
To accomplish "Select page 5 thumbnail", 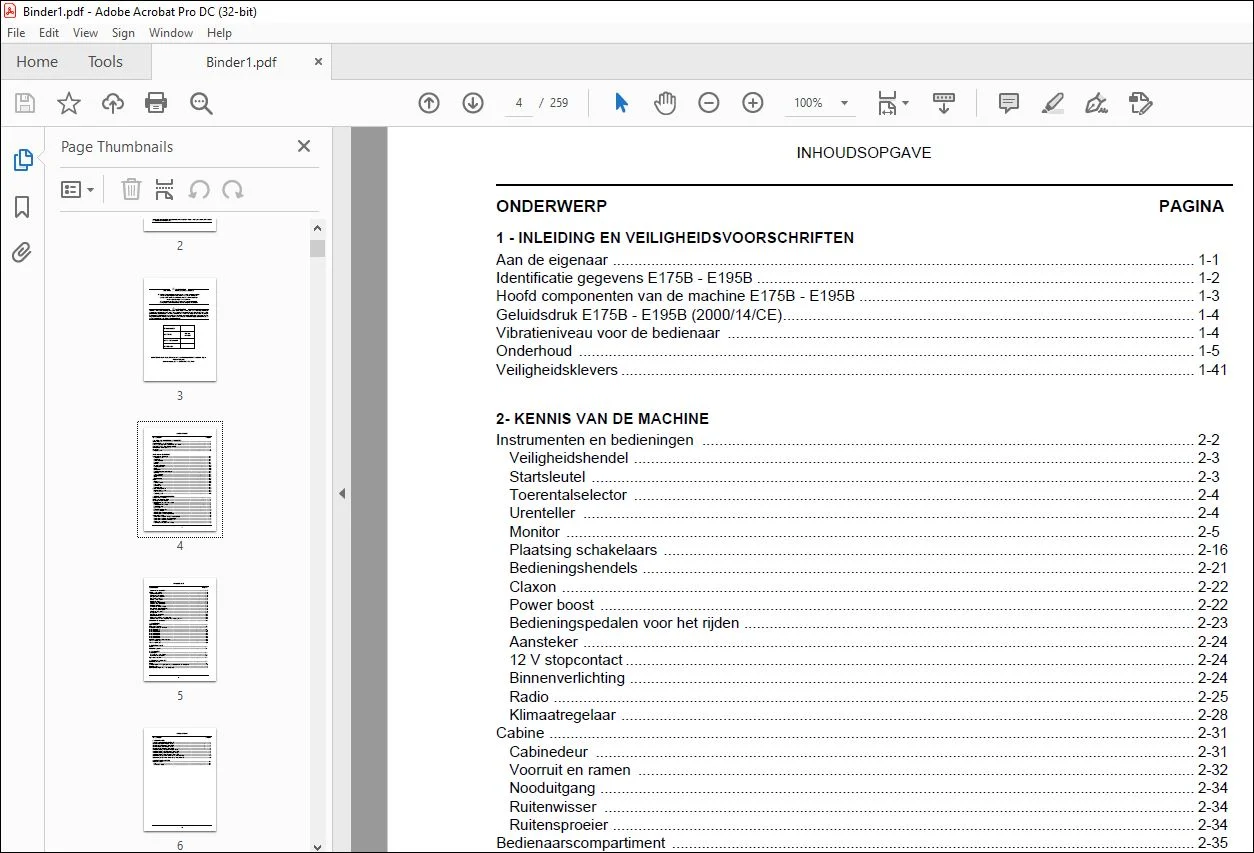I will click(180, 629).
